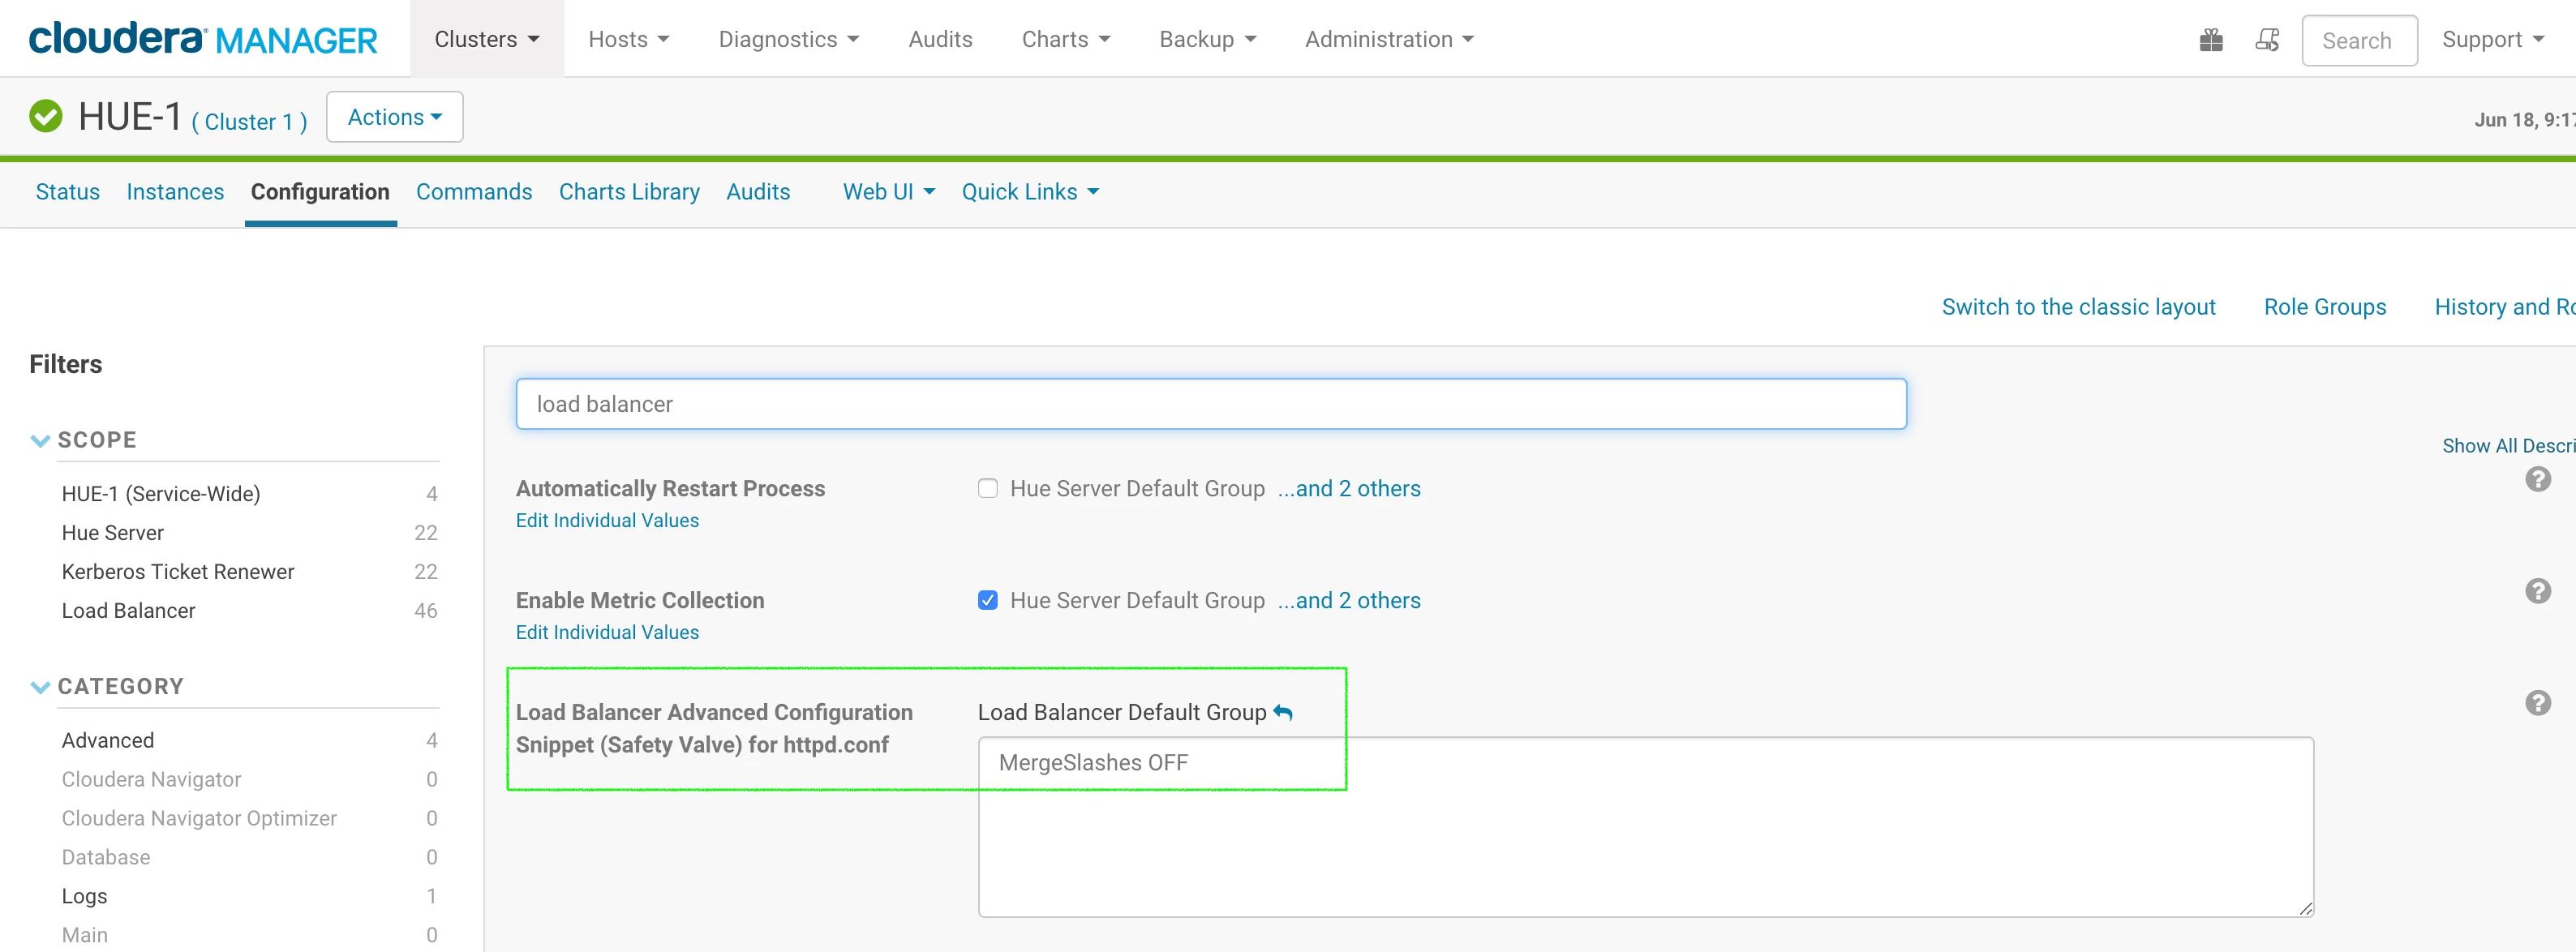Enable Automatically Restart Process checkbox
The image size is (2576, 952).
click(987, 489)
